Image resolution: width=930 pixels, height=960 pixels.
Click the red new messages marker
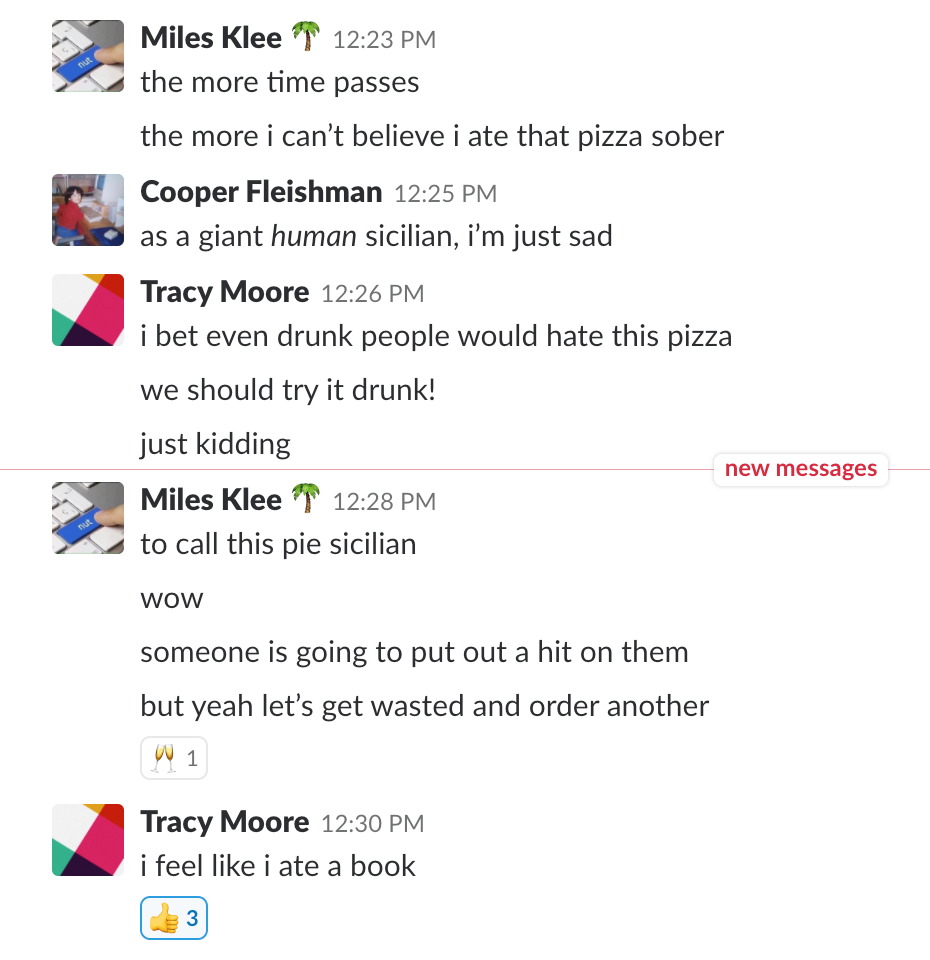pos(801,469)
